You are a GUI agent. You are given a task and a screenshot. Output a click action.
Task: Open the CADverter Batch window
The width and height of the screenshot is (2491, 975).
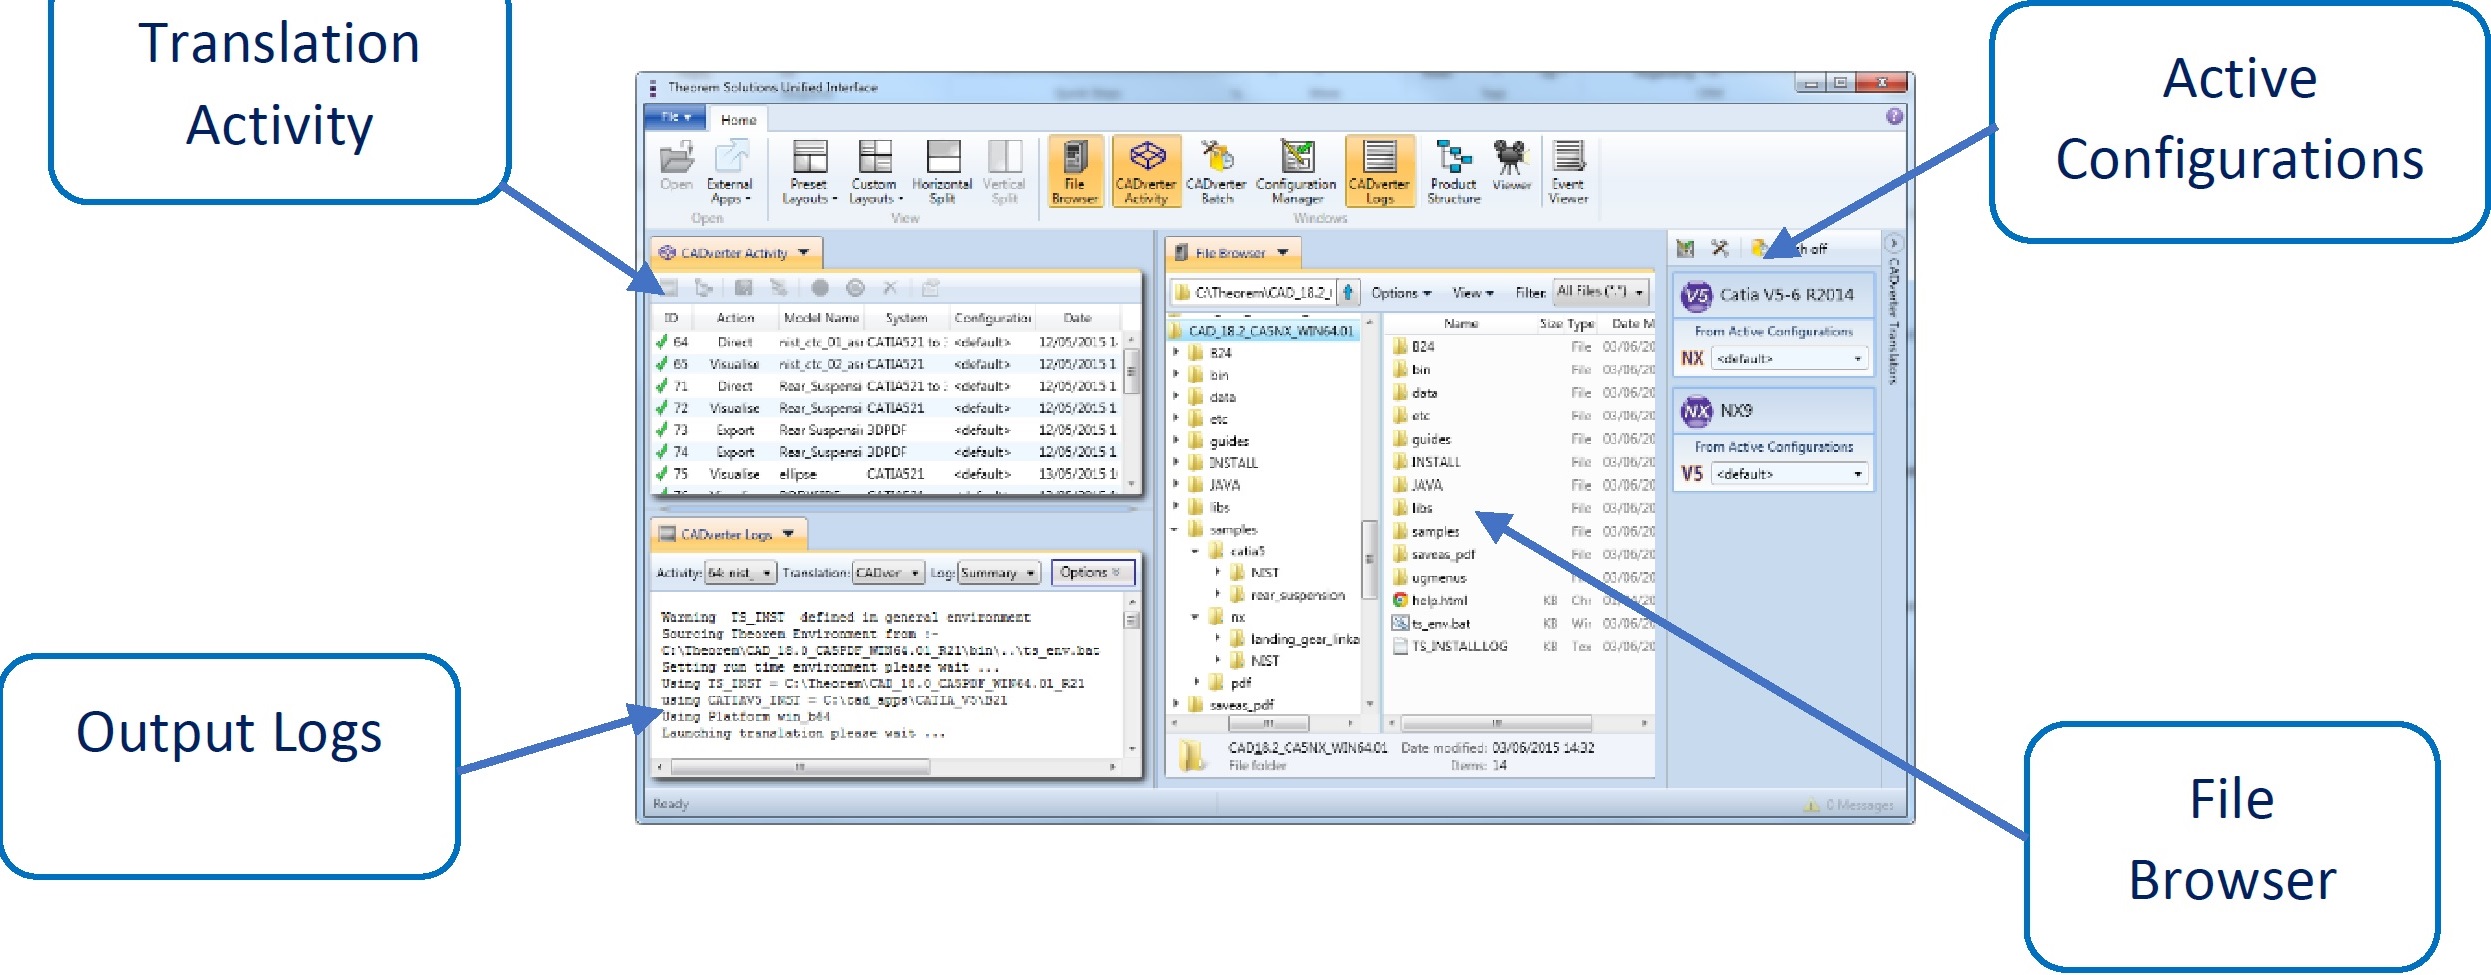click(x=1216, y=172)
